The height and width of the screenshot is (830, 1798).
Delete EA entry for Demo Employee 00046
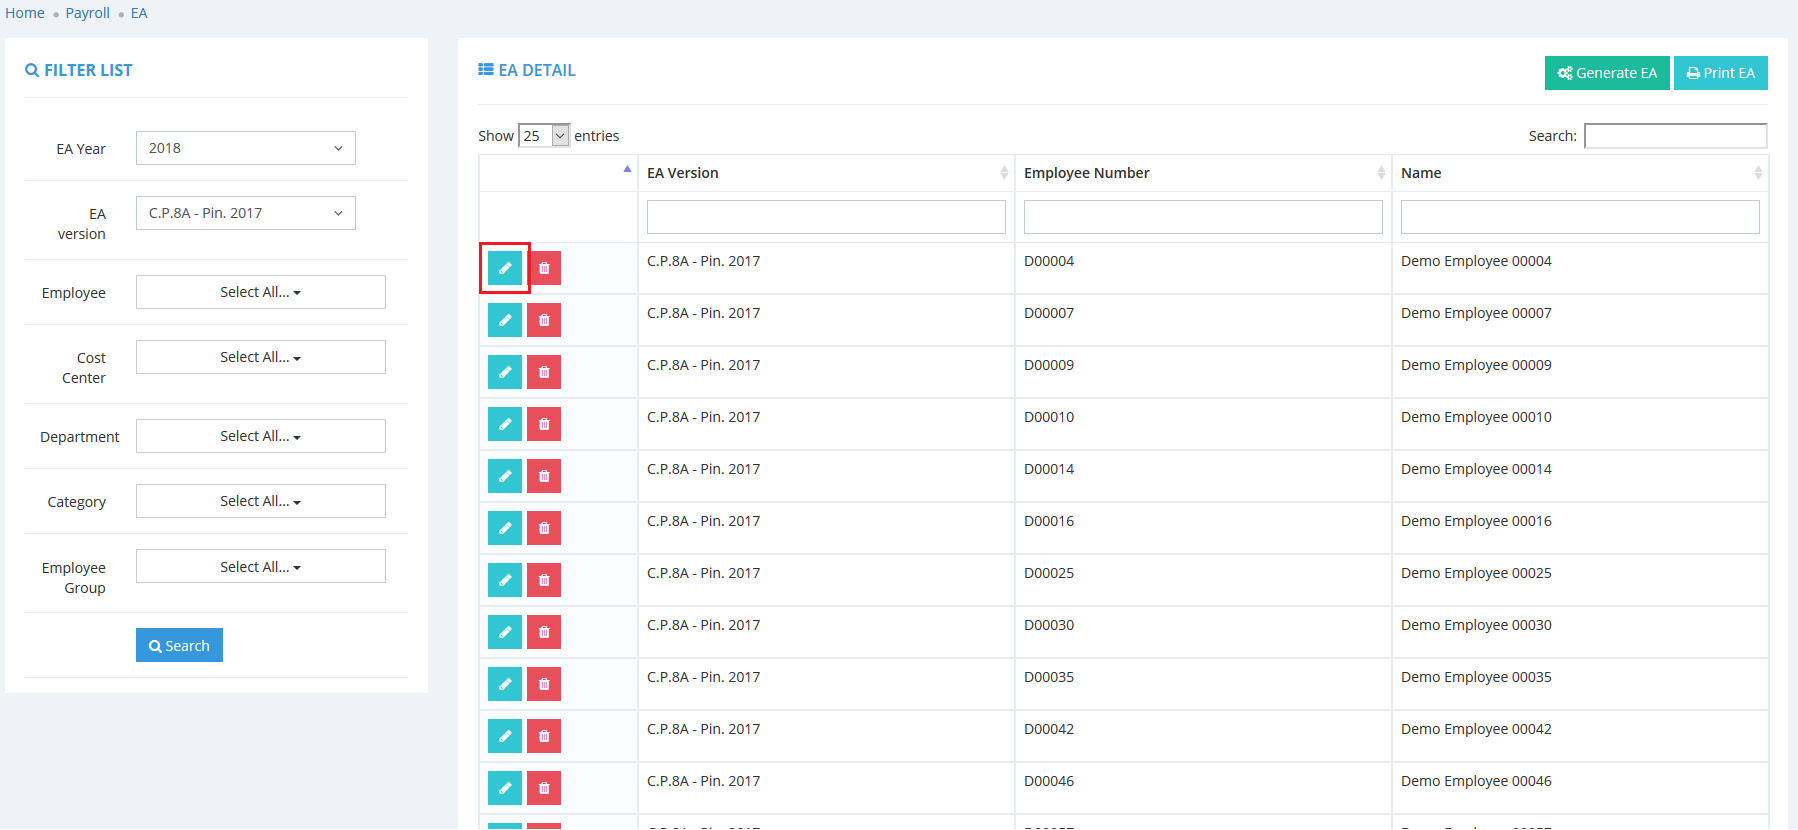(544, 788)
